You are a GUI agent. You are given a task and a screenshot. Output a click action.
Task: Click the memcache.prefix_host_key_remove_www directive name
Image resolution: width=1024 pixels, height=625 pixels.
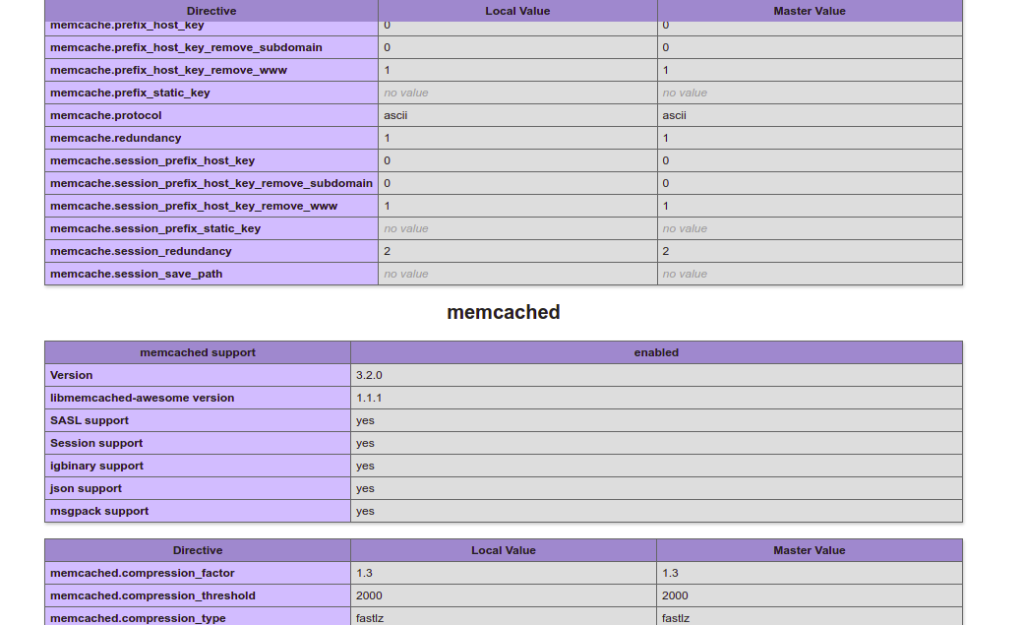168,70
